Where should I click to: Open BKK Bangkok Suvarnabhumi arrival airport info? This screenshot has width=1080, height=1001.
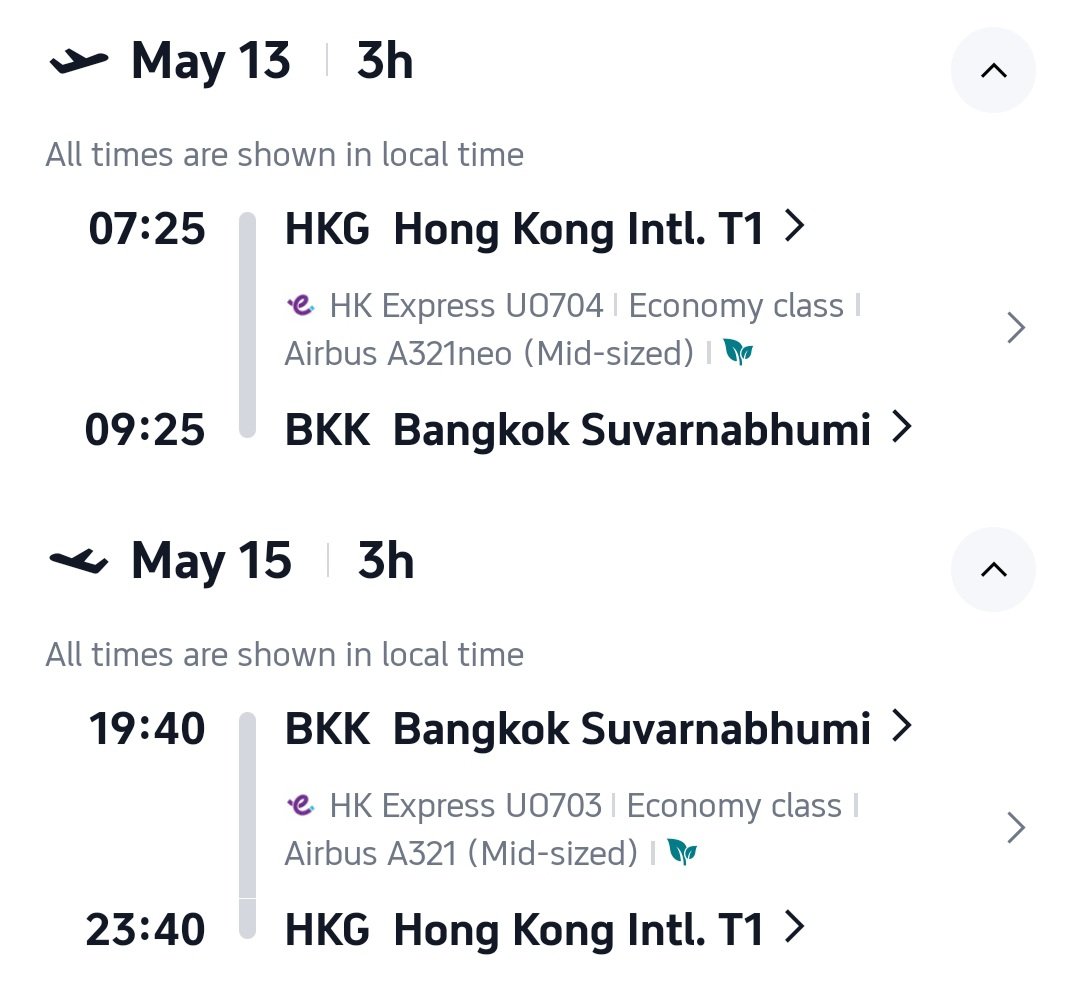[598, 429]
